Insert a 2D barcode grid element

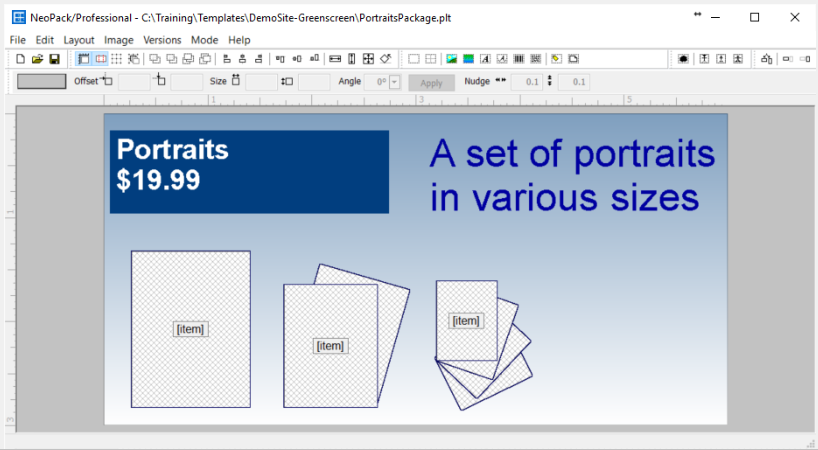click(536, 59)
